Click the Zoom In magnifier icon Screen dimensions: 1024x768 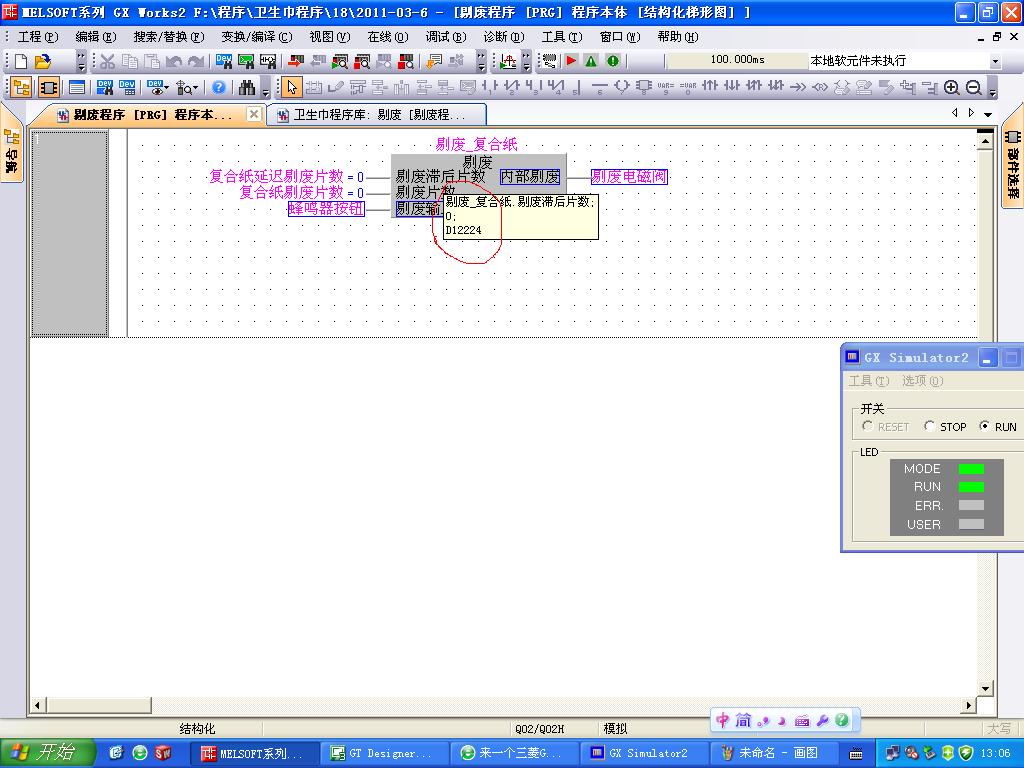click(952, 88)
